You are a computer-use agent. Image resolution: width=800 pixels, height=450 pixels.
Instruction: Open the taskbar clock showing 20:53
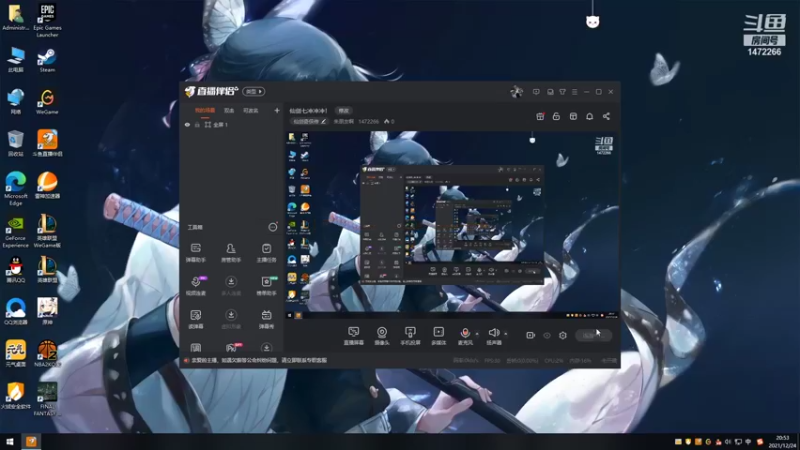[782, 442]
